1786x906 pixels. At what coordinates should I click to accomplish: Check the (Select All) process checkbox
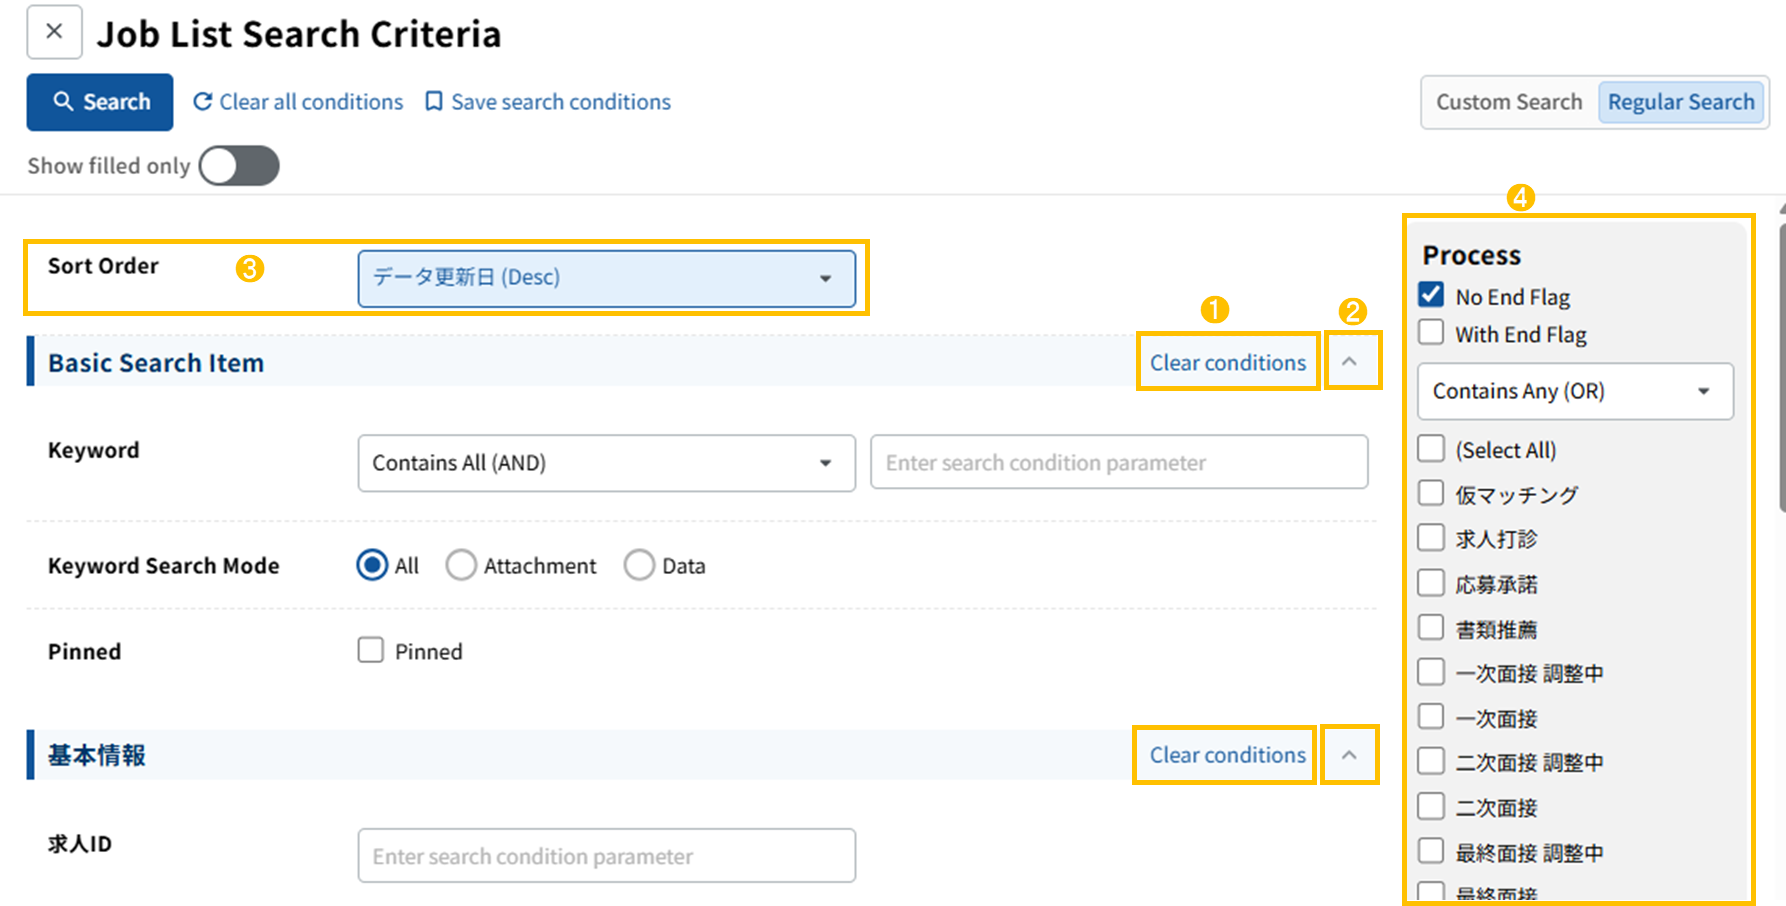click(x=1431, y=449)
